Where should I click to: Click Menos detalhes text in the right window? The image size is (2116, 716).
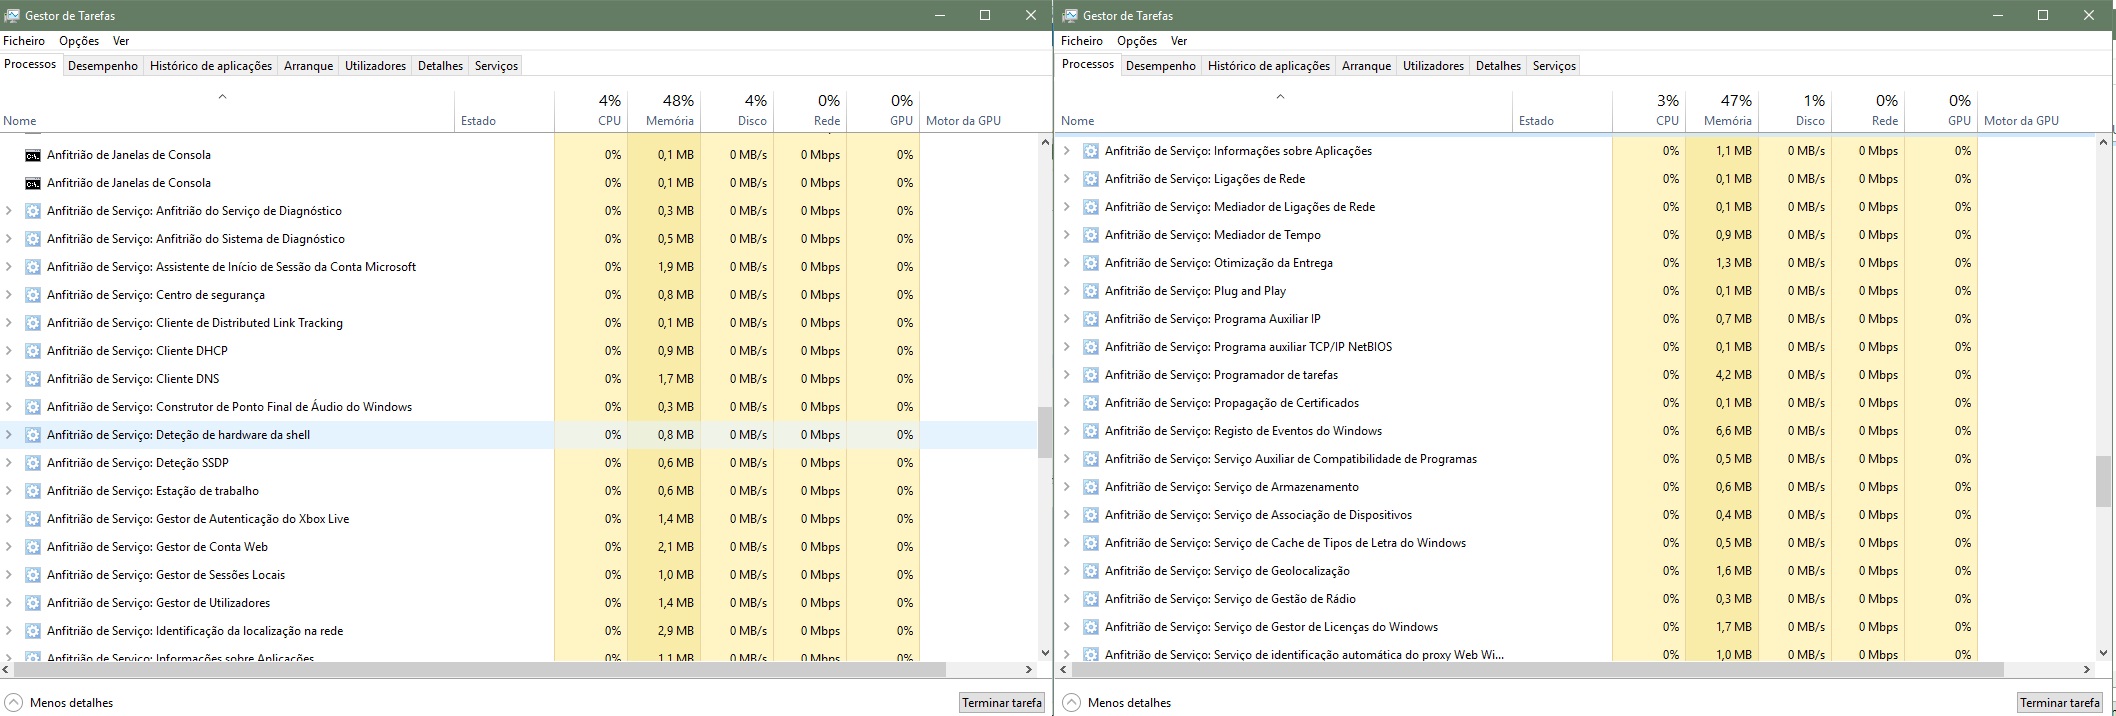(1129, 703)
